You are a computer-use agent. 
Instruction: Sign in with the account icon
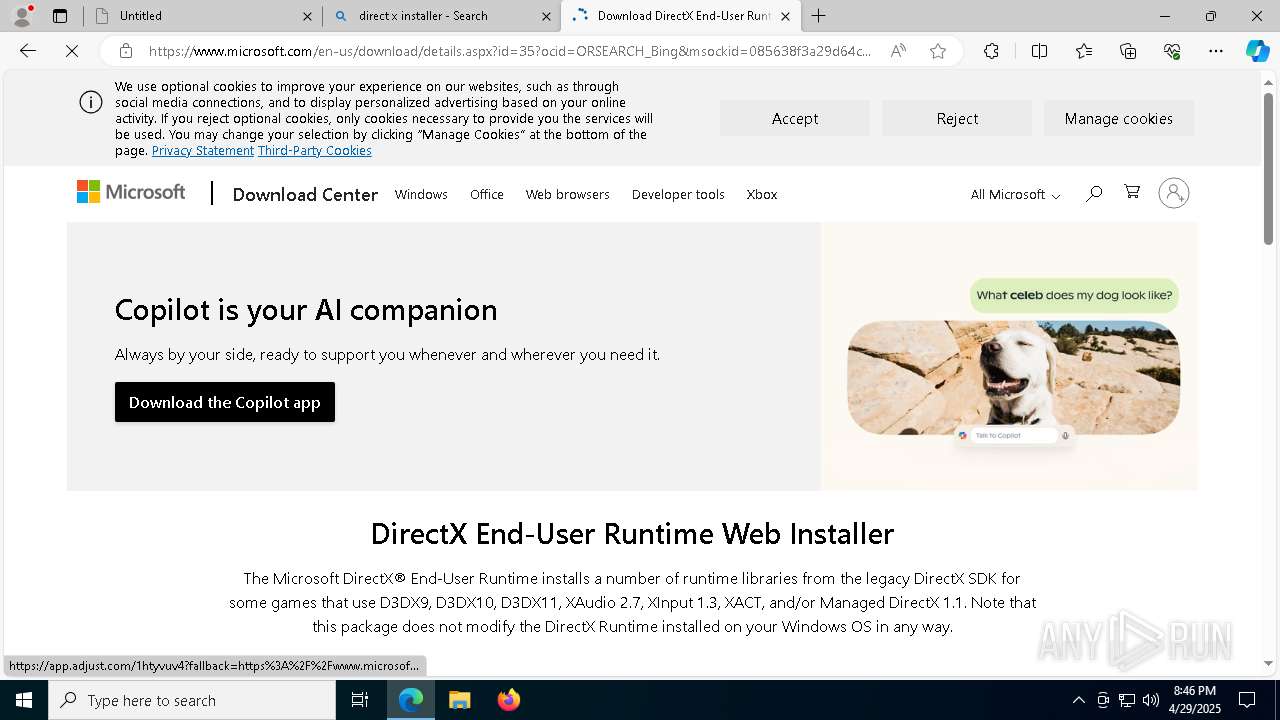pyautogui.click(x=1174, y=193)
